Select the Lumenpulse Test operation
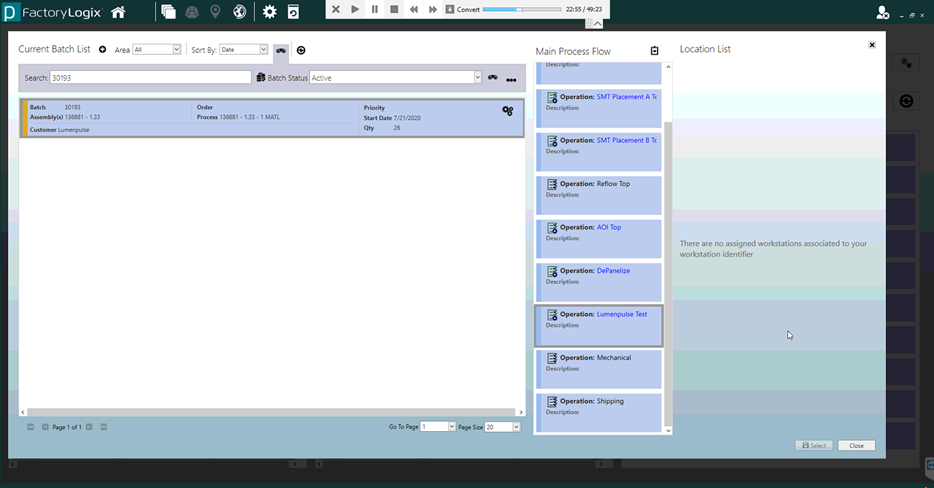Image resolution: width=934 pixels, height=488 pixels. pyautogui.click(x=621, y=314)
